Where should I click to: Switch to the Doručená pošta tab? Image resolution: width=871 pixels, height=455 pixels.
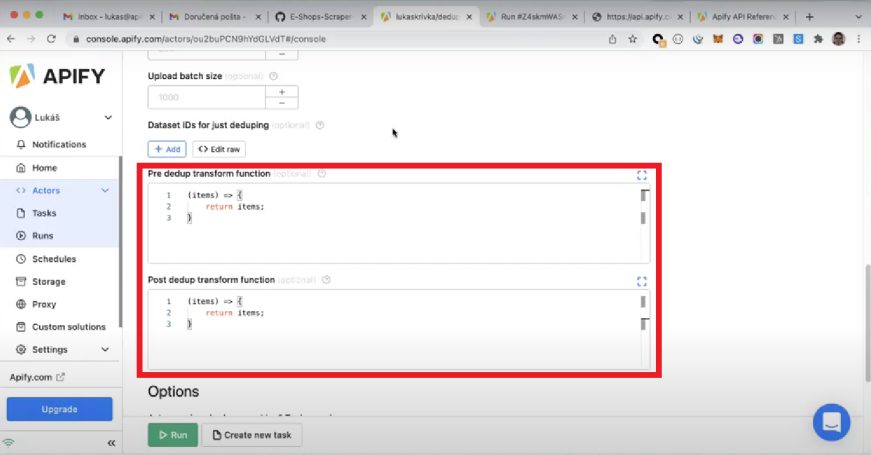214,17
